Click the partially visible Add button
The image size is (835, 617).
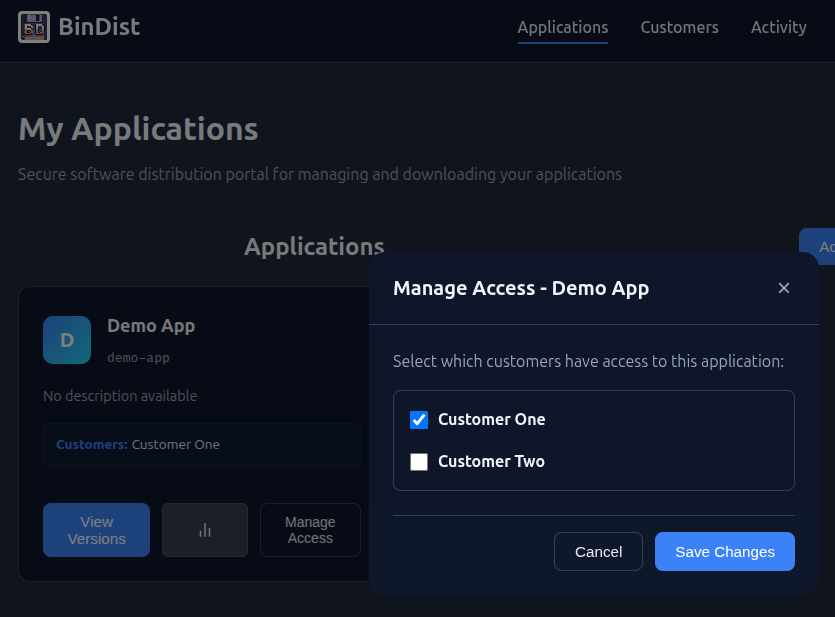click(817, 246)
